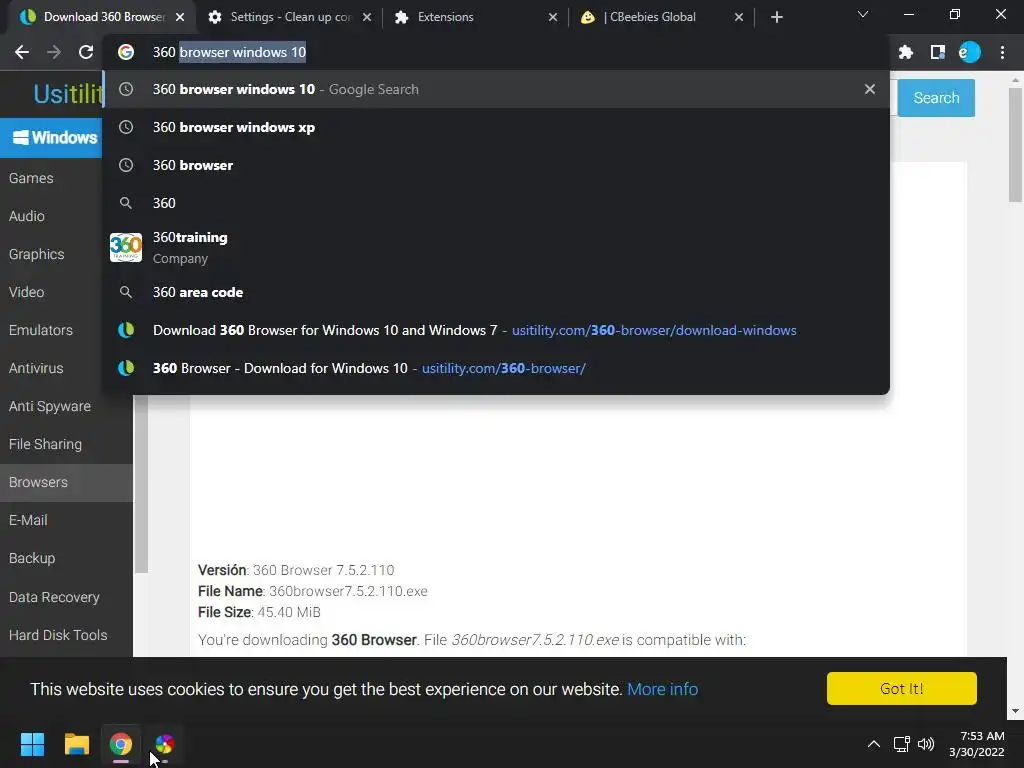Choose the '360 browser windows xp' suggestion
Image resolution: width=1024 pixels, height=768 pixels.
click(x=496, y=127)
